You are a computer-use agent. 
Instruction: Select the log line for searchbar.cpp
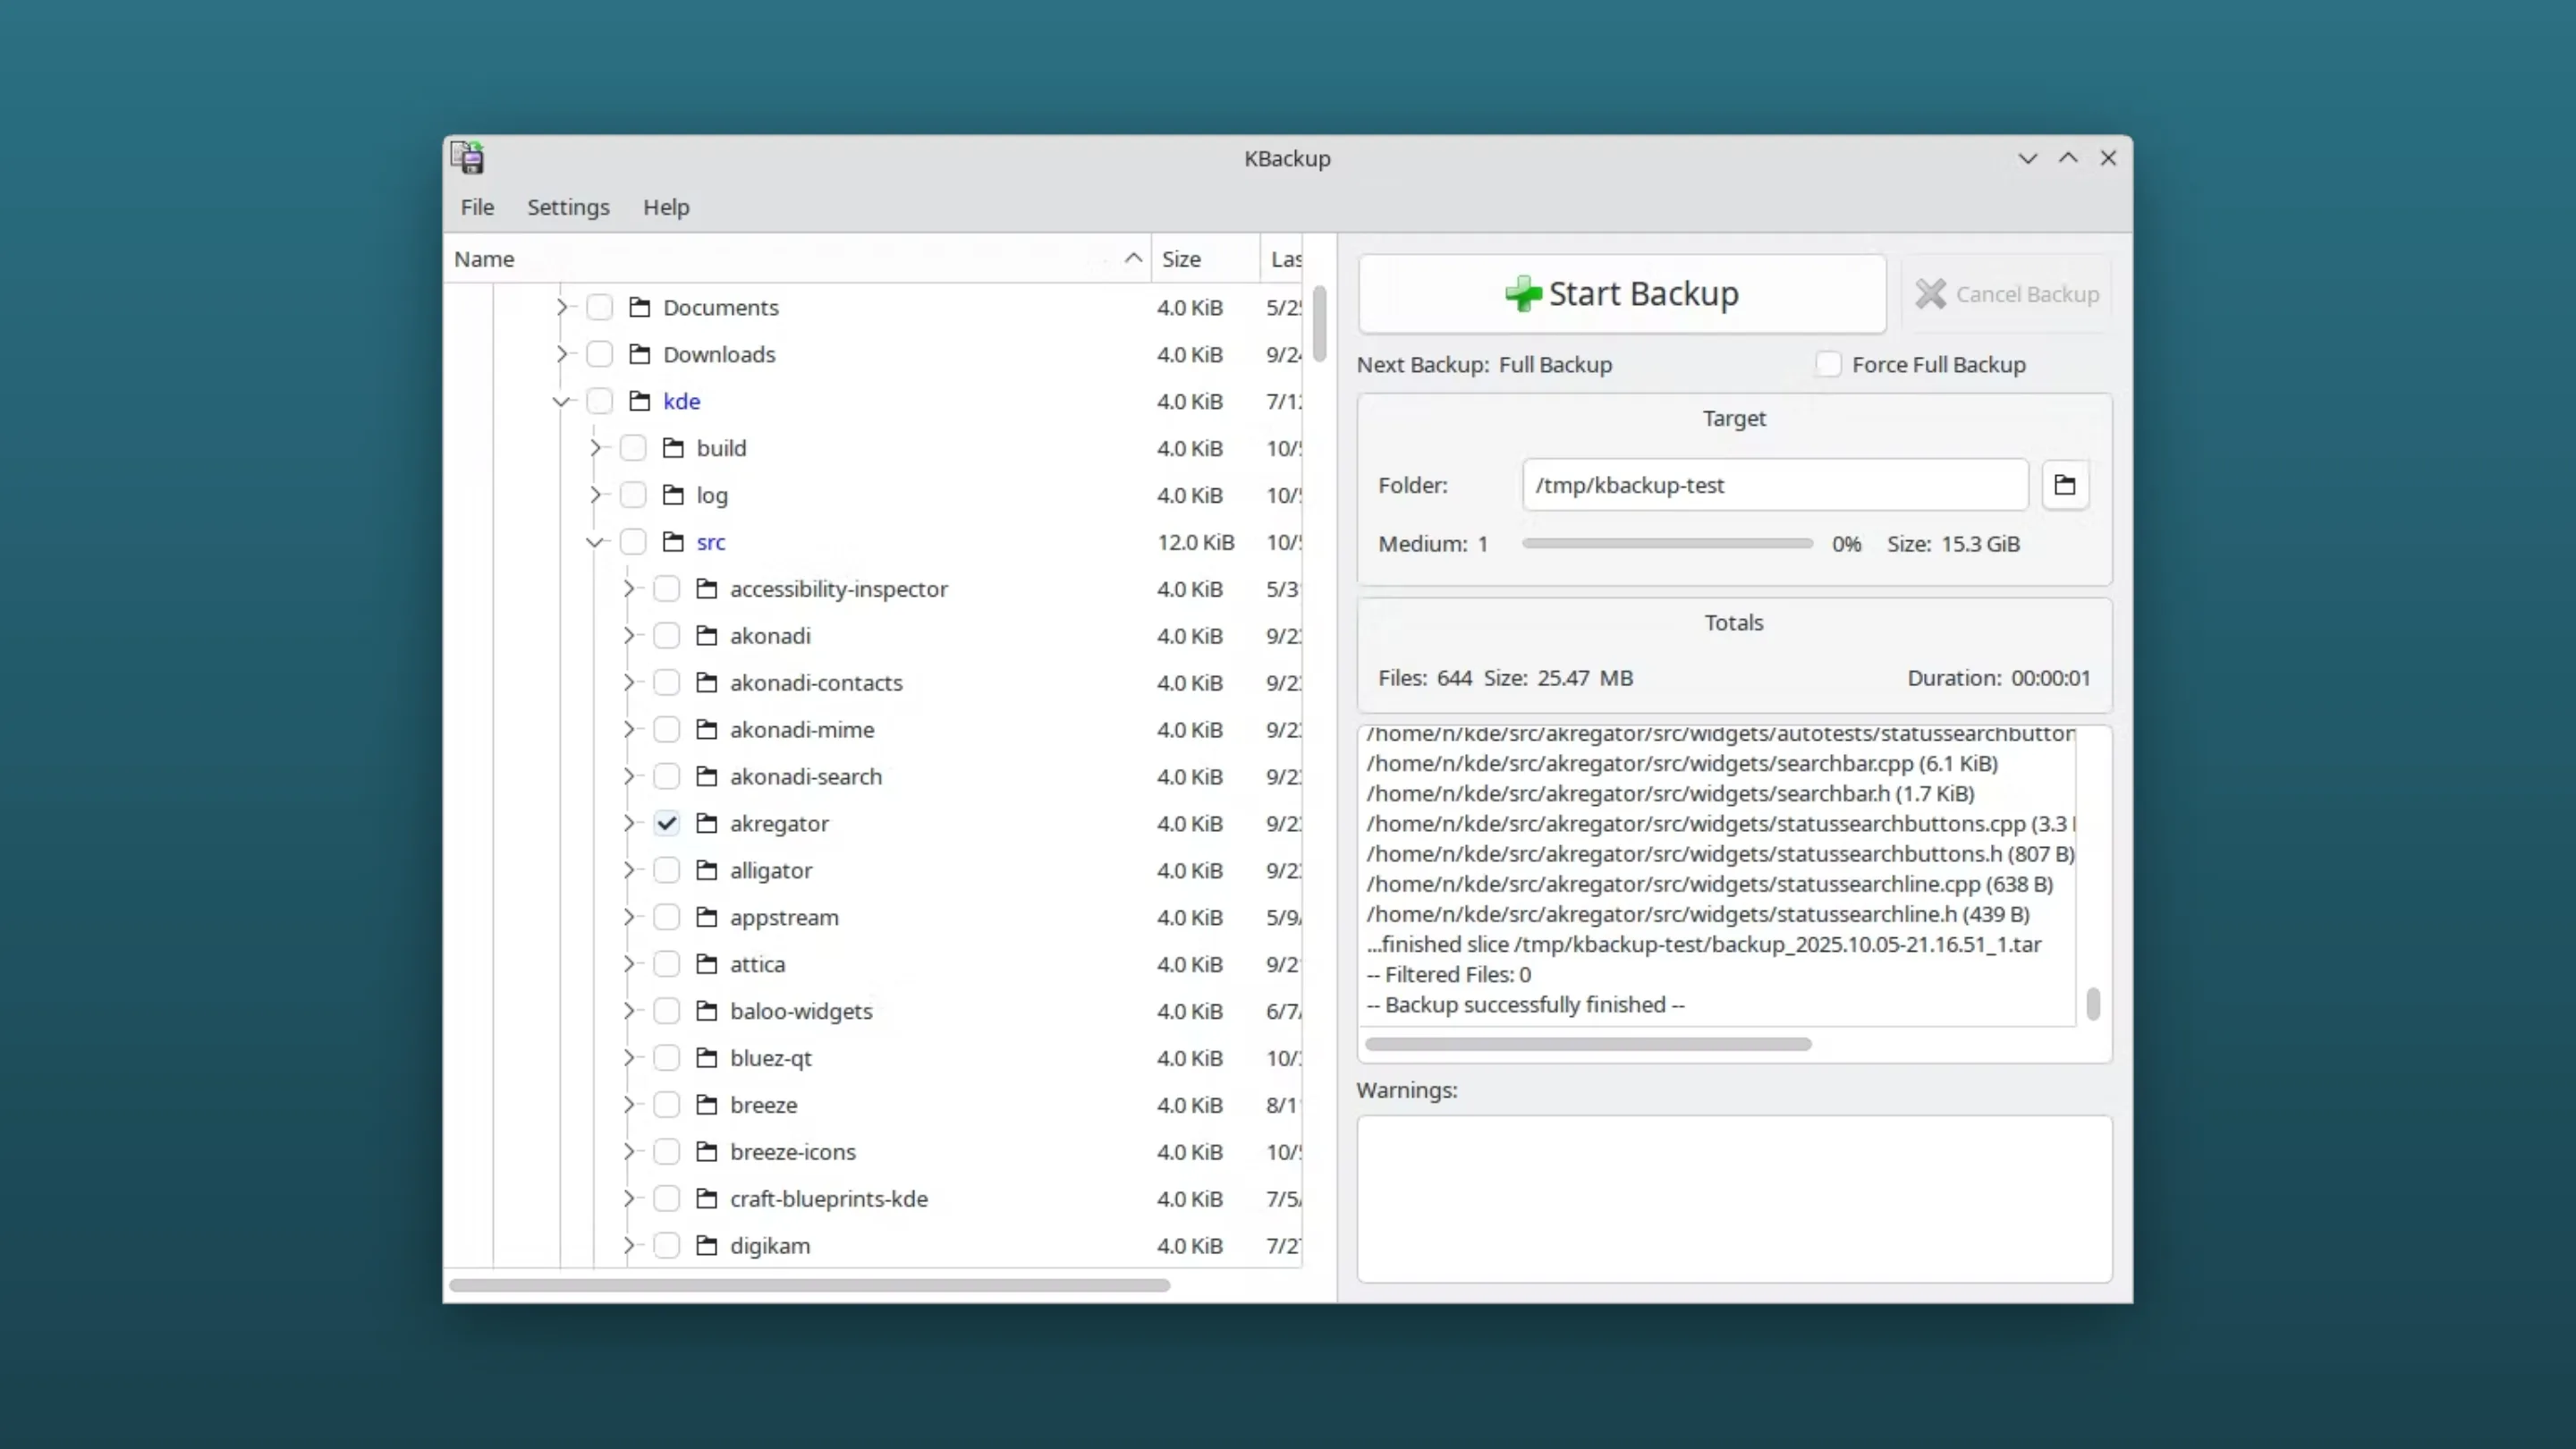pos(1682,764)
